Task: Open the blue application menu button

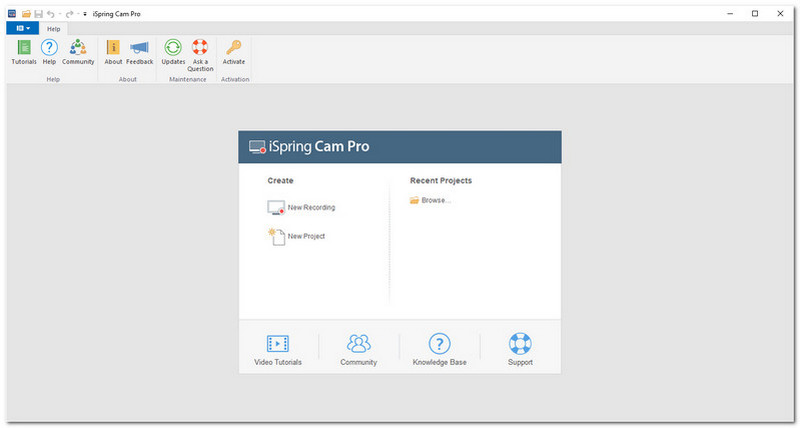Action: (23, 29)
